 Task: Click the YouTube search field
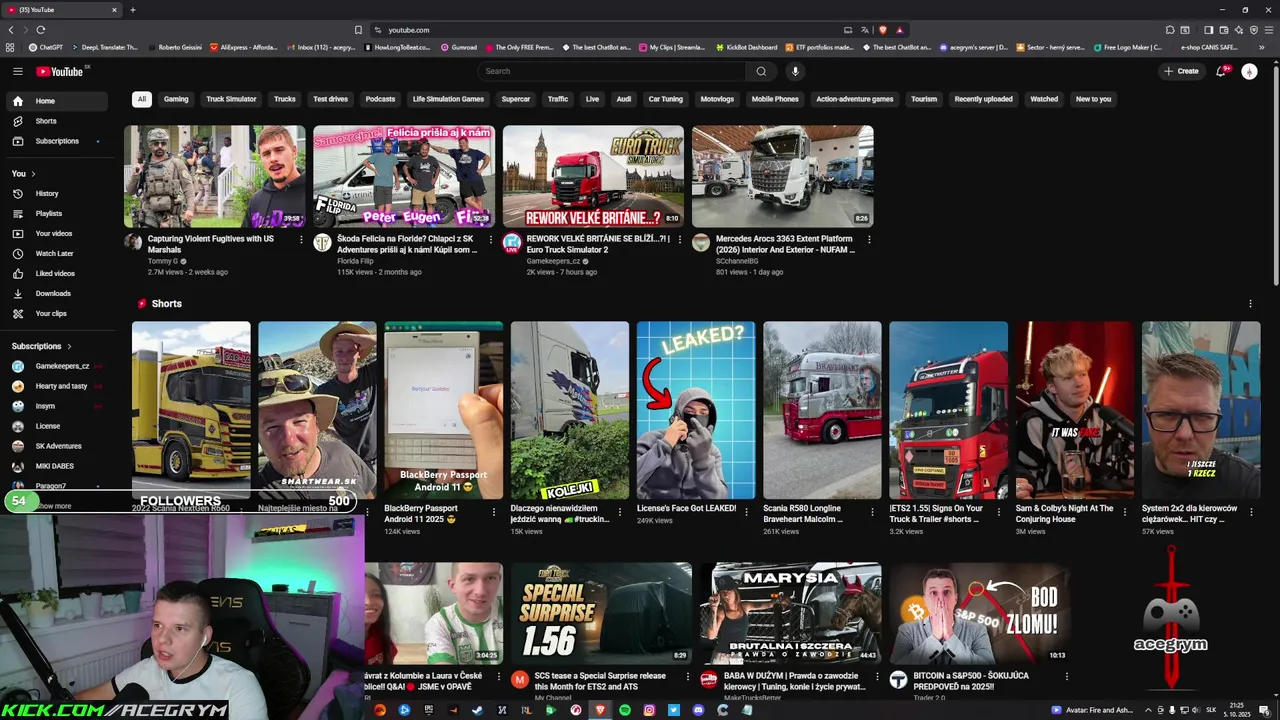click(612, 71)
